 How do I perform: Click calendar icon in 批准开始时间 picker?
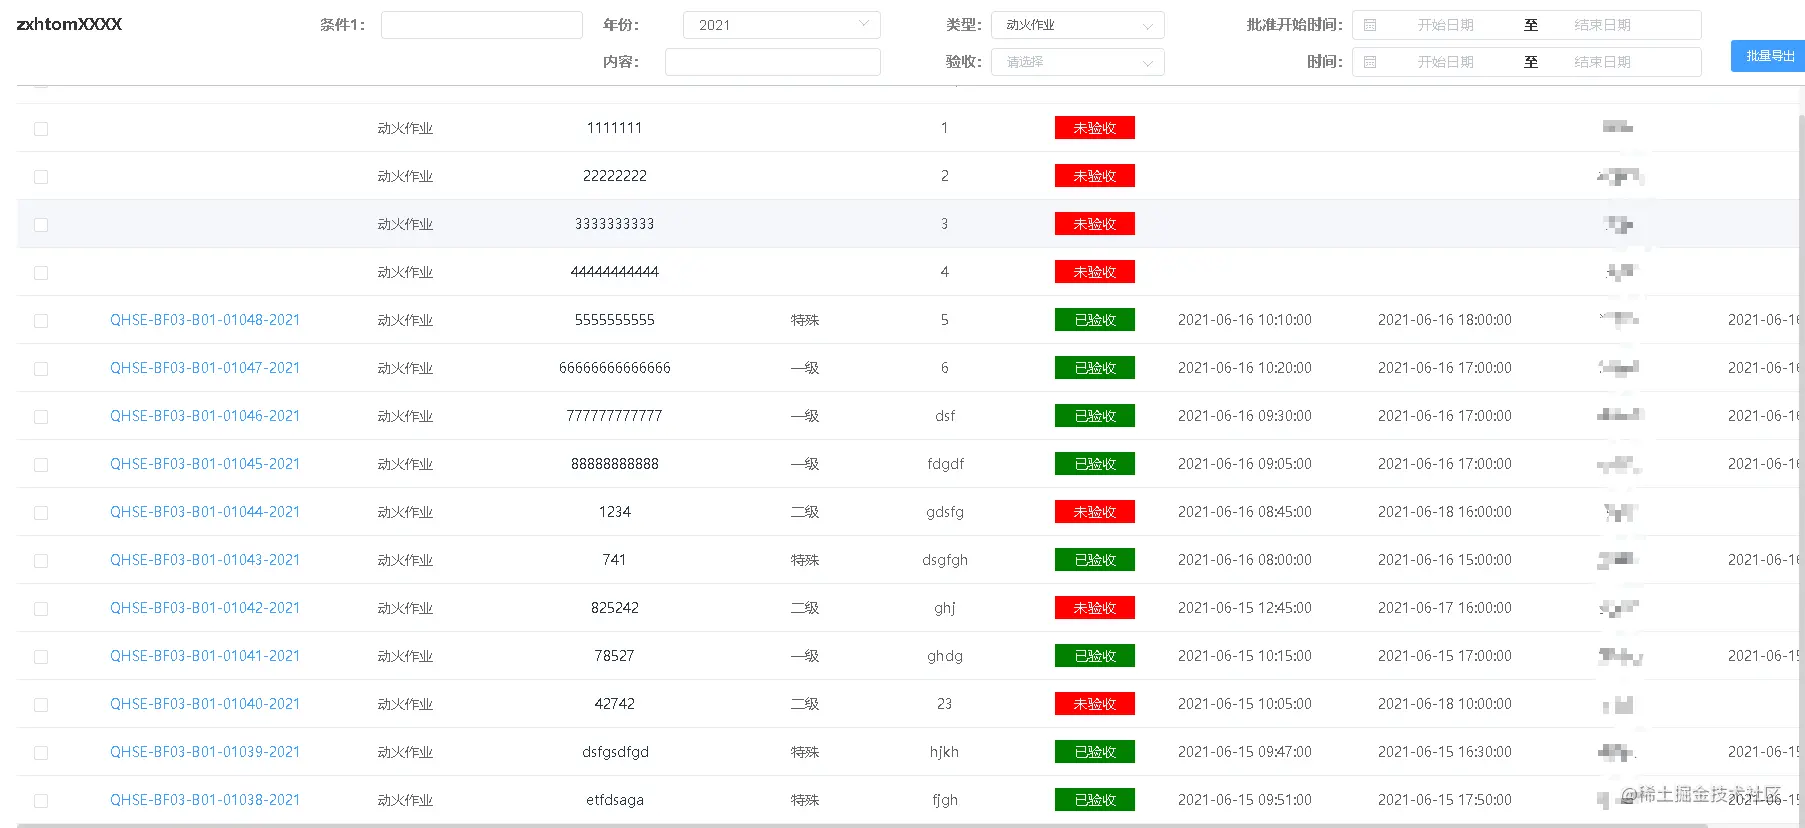click(1370, 25)
